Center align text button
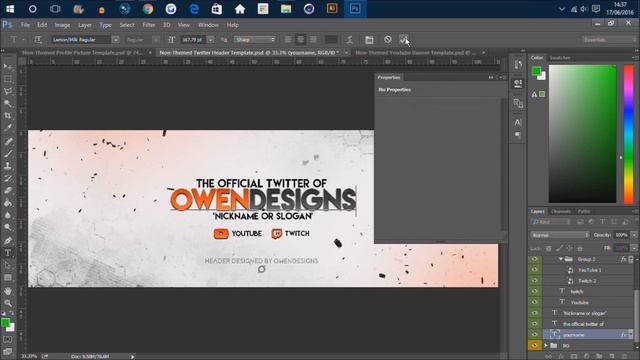Screen dimensions: 640x360 pyautogui.click(x=300, y=40)
